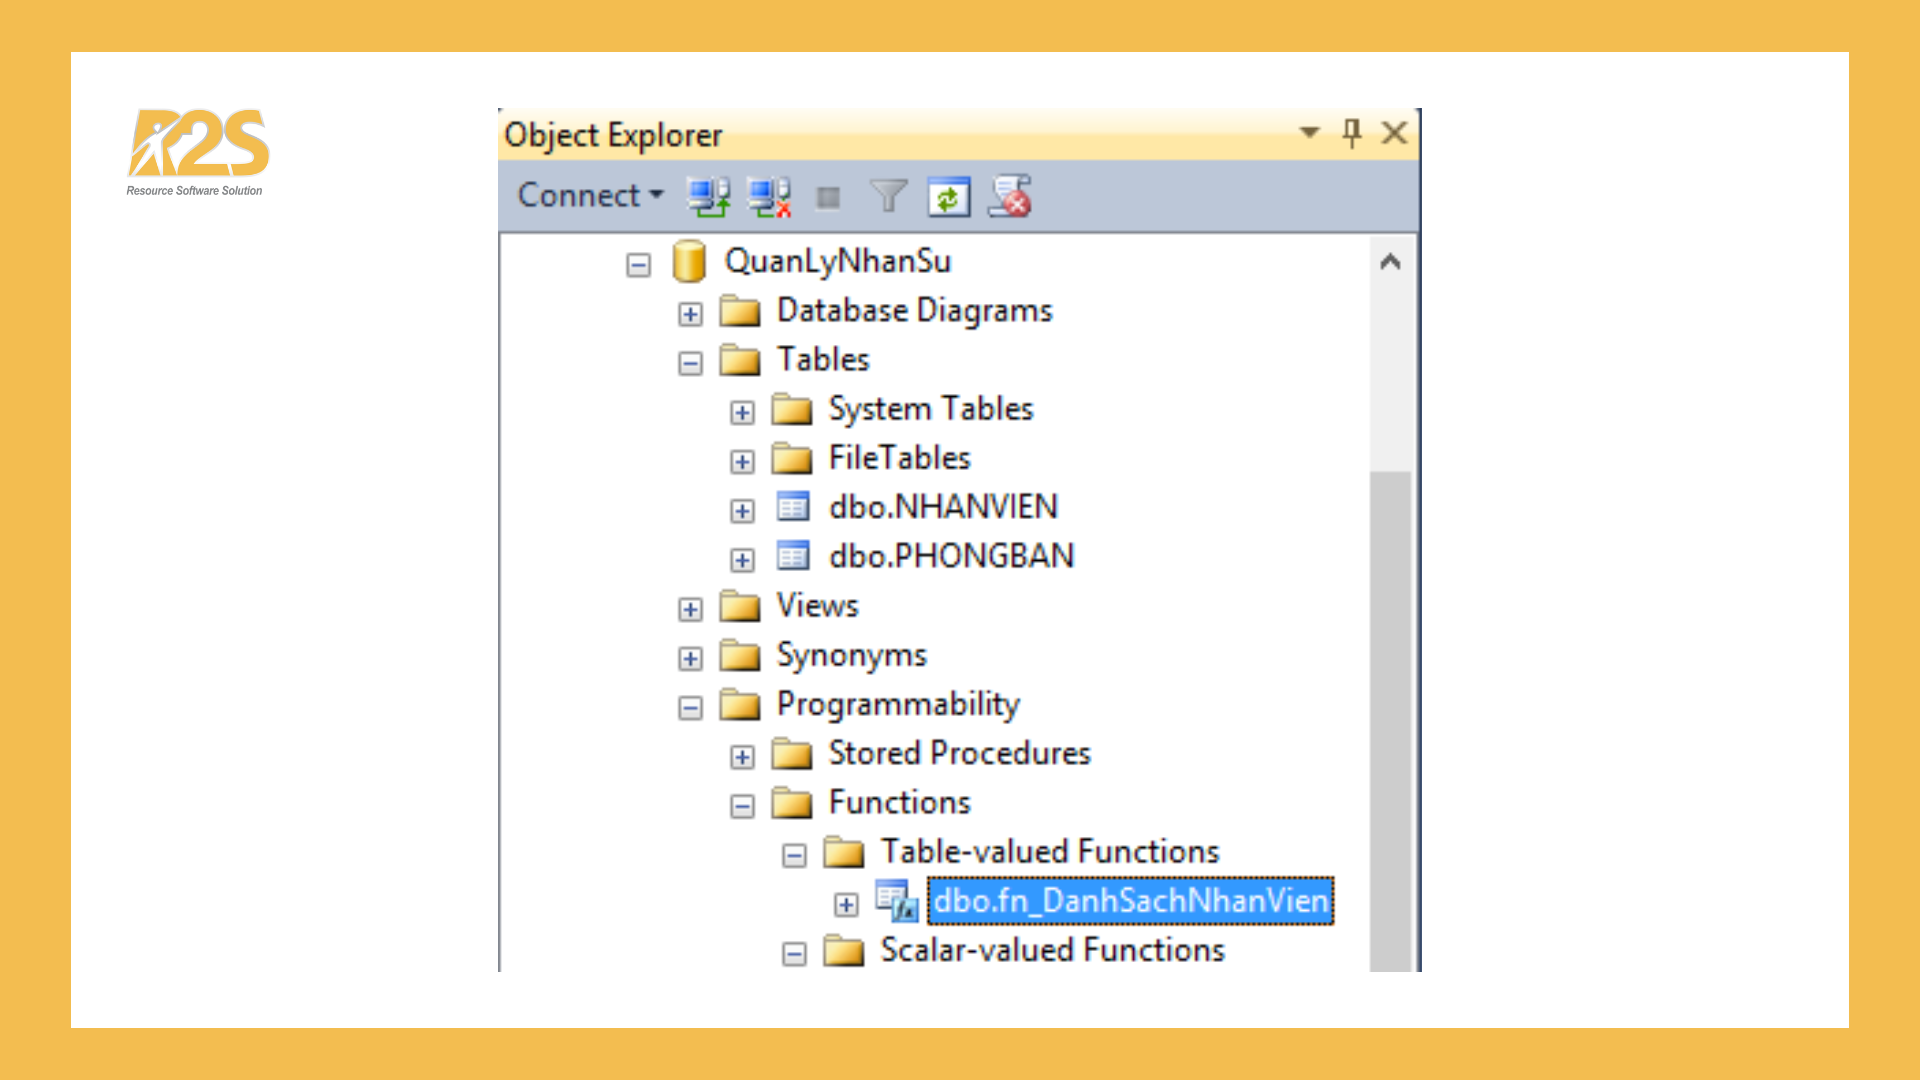Select the Synonyms tree item
This screenshot has width=1920, height=1080.
pyautogui.click(x=852, y=656)
